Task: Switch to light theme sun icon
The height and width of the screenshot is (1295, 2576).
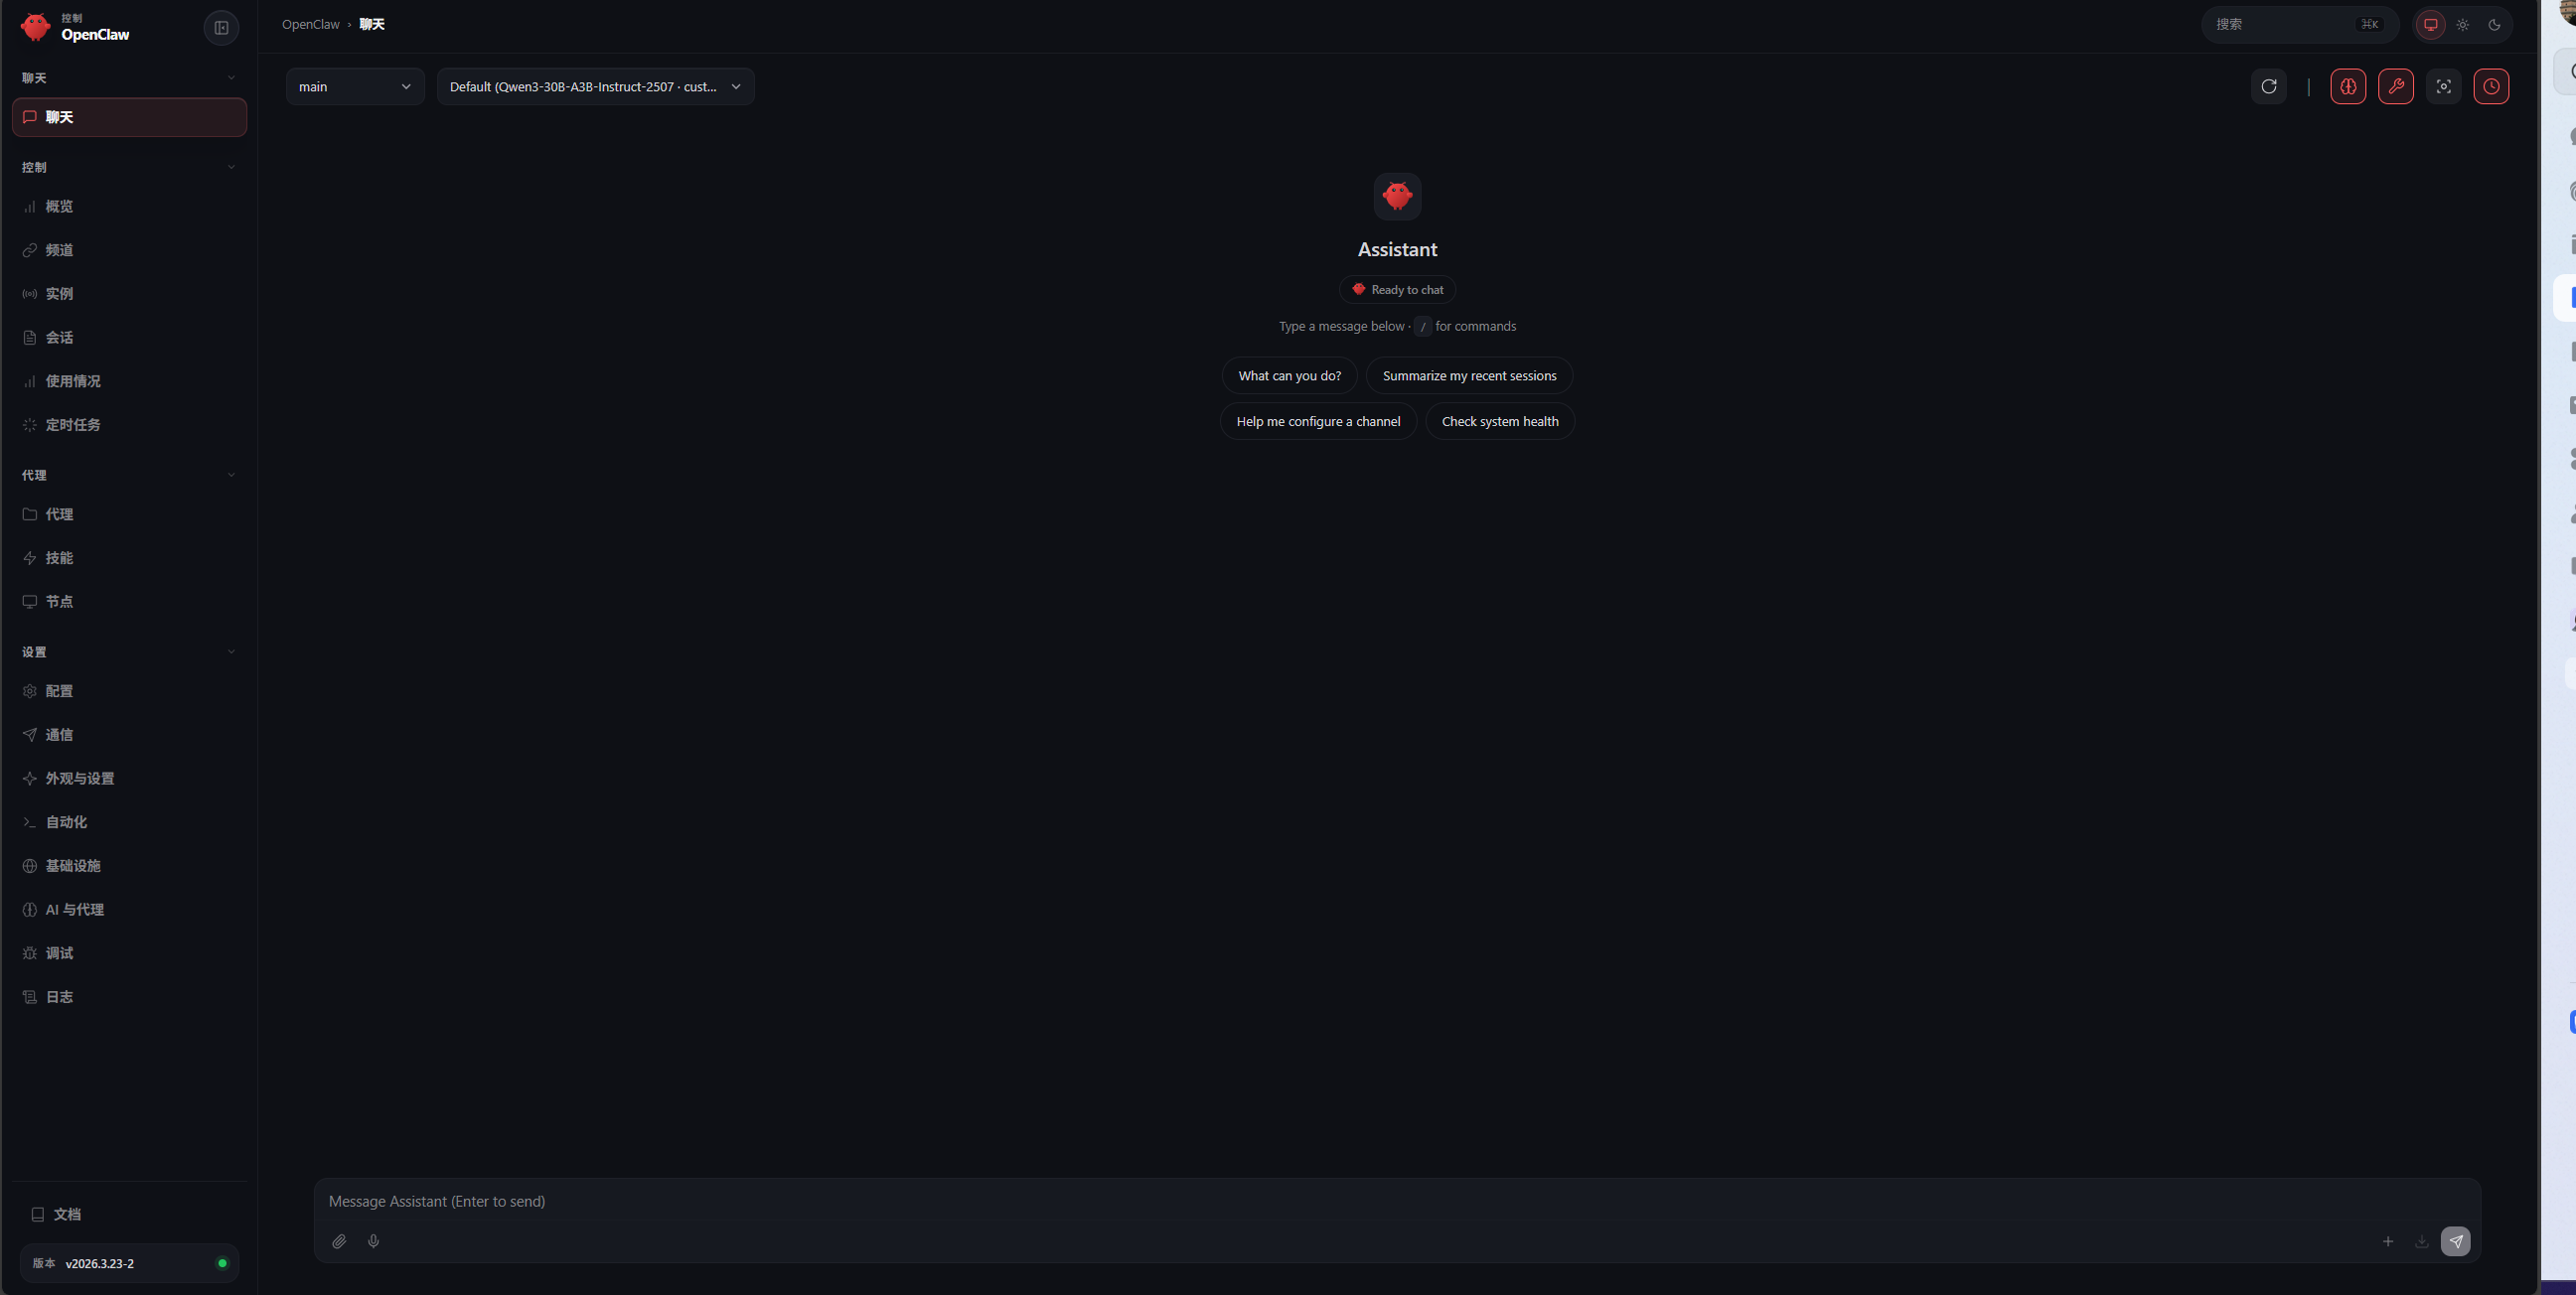Action: click(2462, 25)
